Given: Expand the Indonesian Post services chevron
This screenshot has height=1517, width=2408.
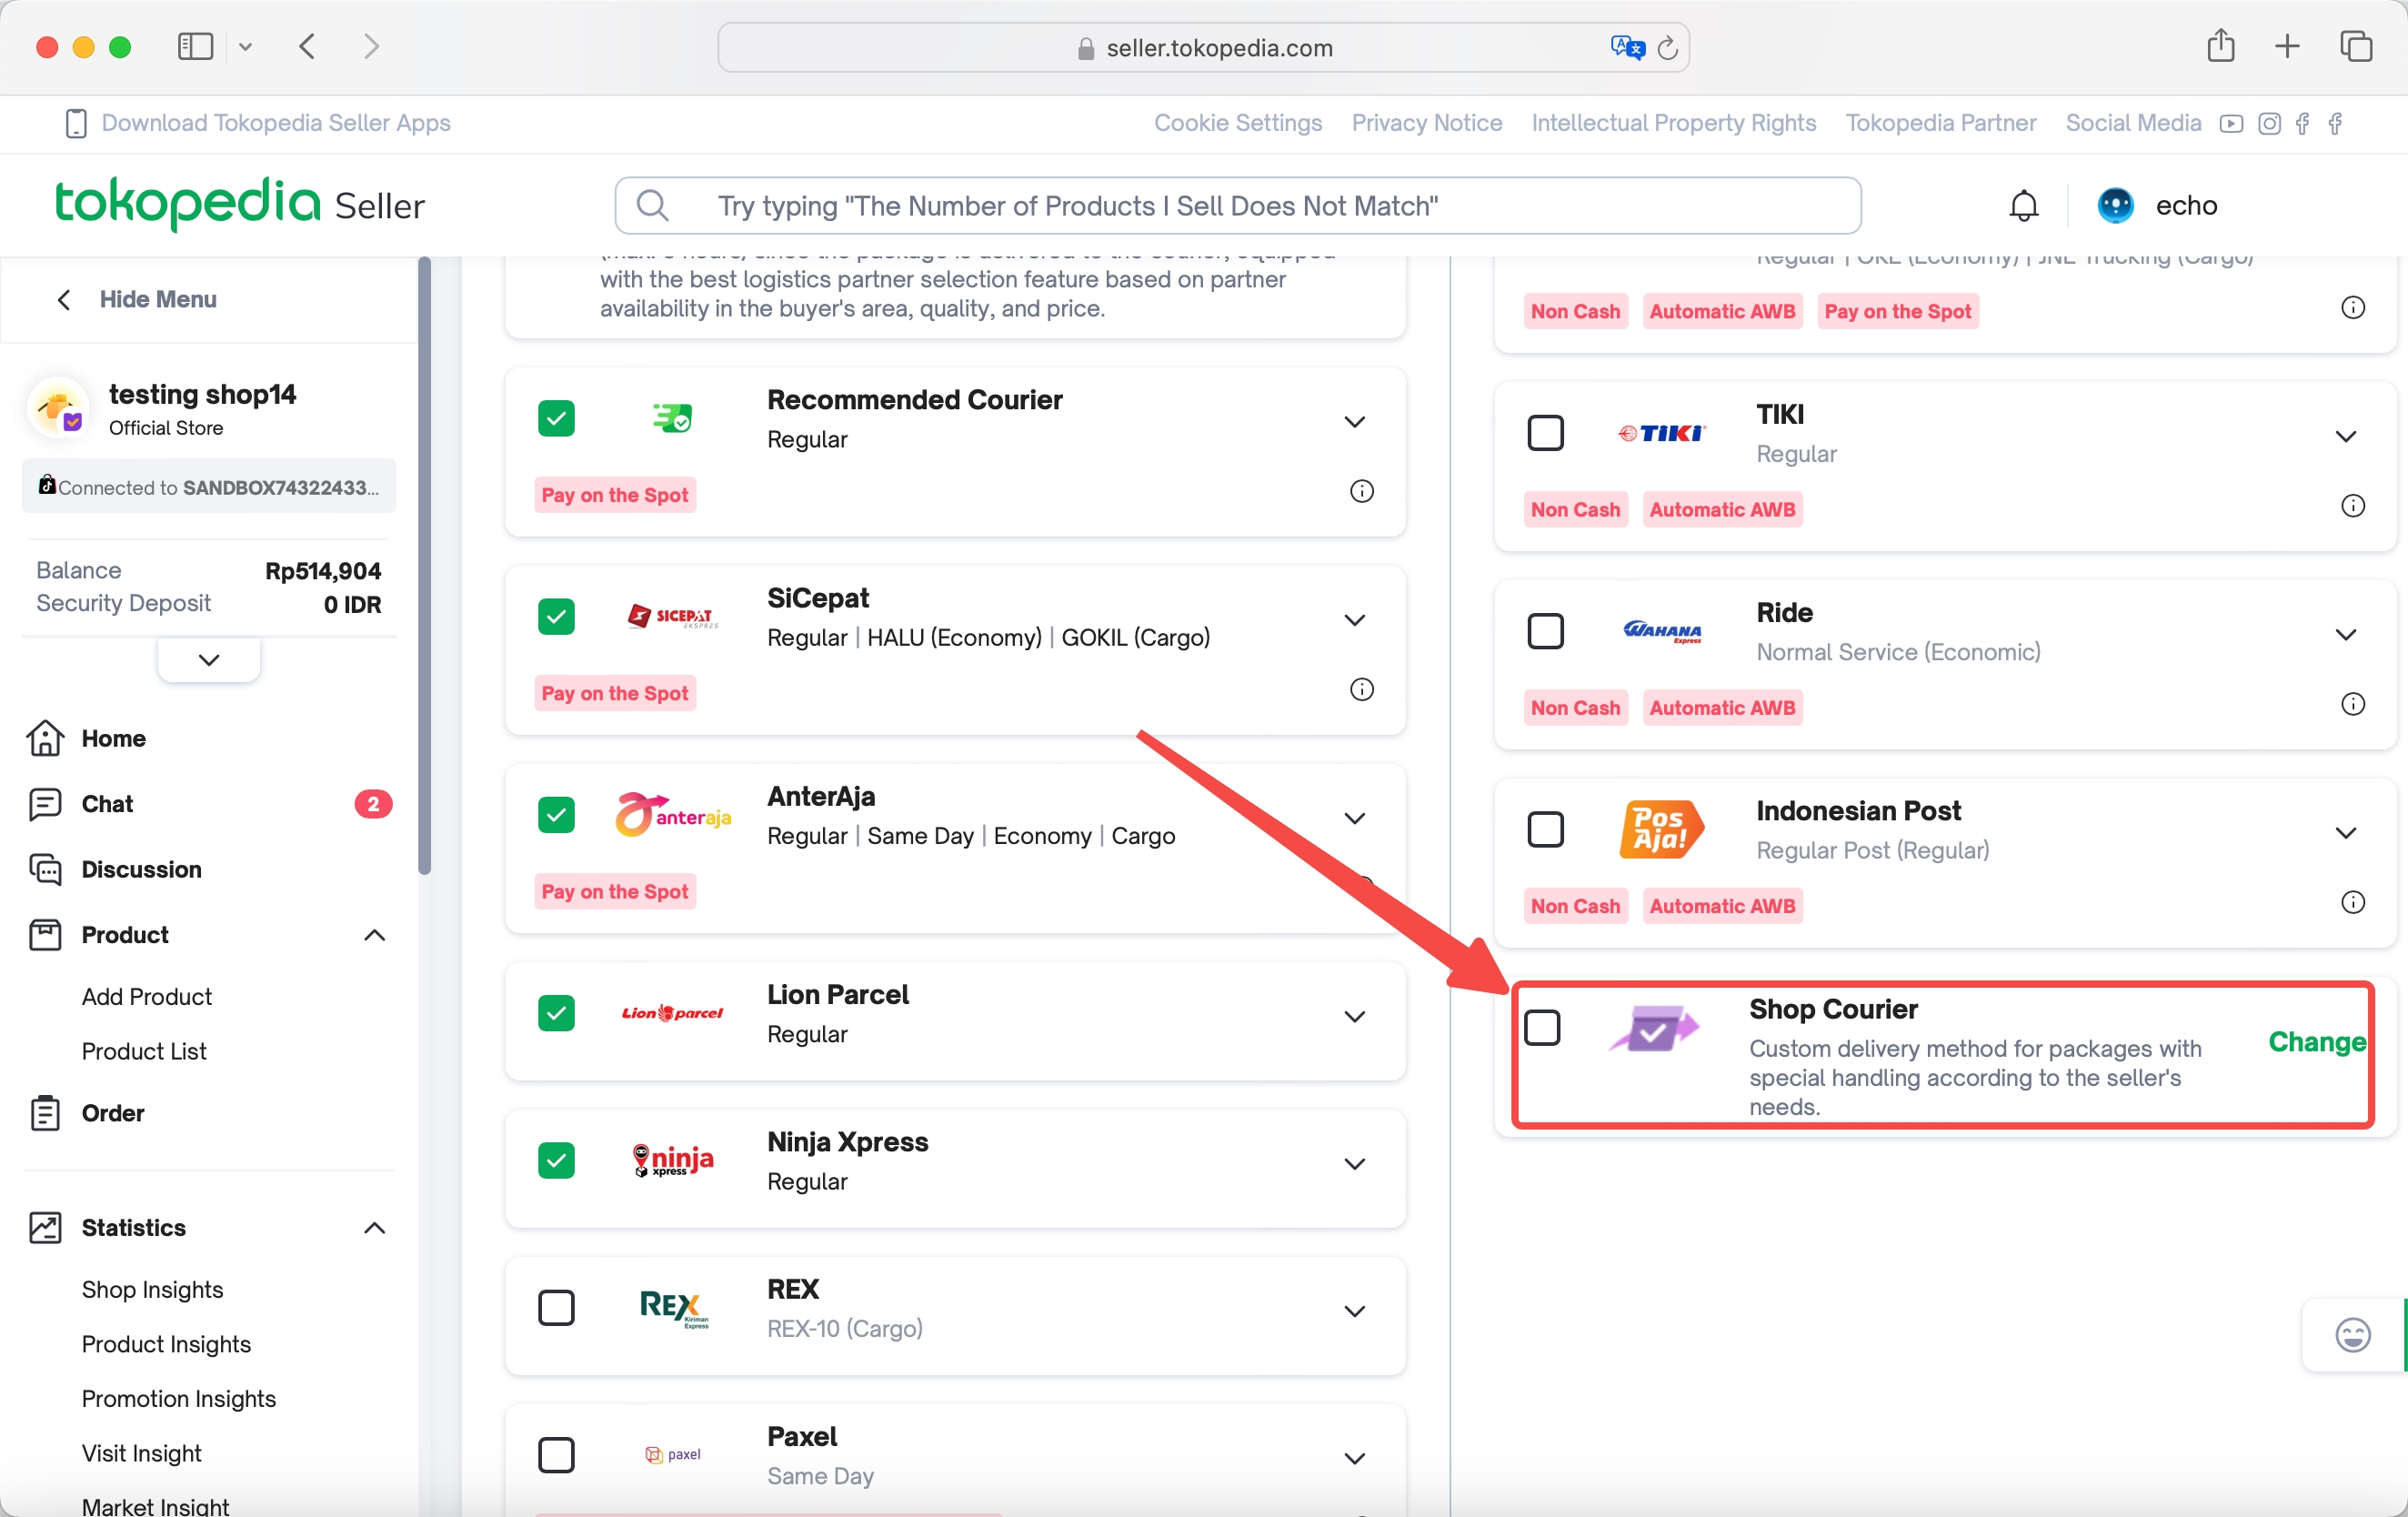Looking at the screenshot, I should [2345, 833].
